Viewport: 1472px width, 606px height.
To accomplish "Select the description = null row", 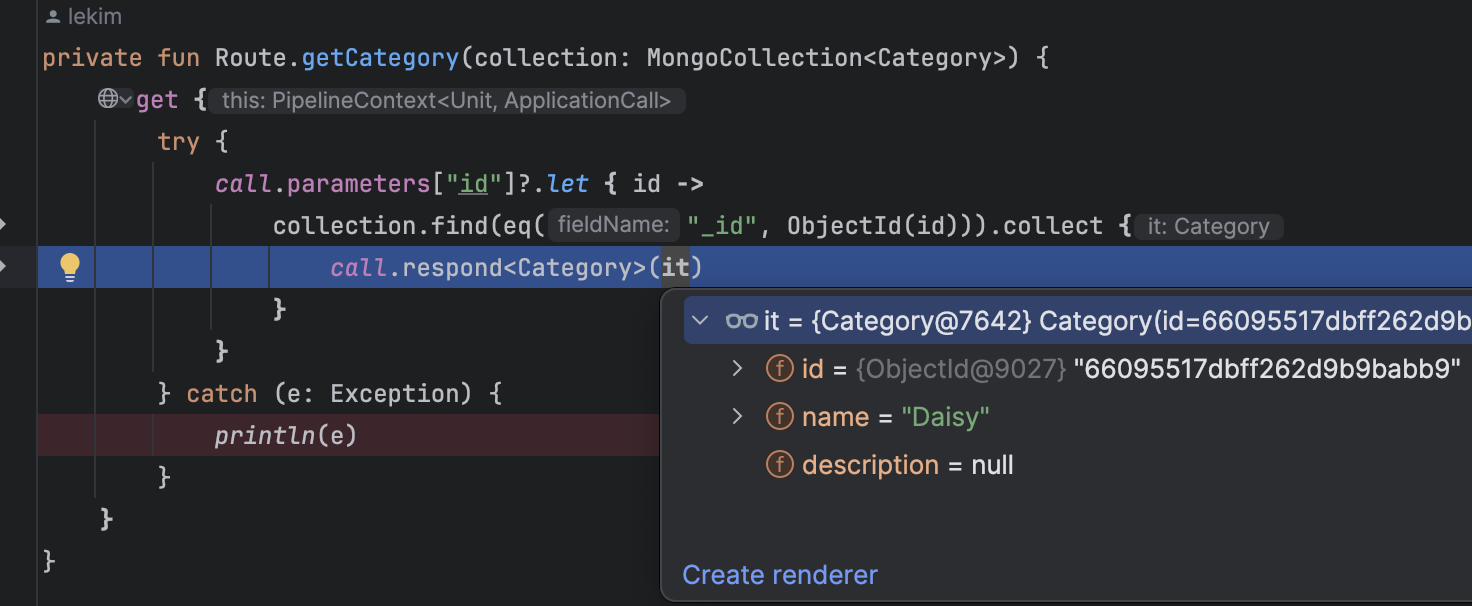I will tap(907, 465).
